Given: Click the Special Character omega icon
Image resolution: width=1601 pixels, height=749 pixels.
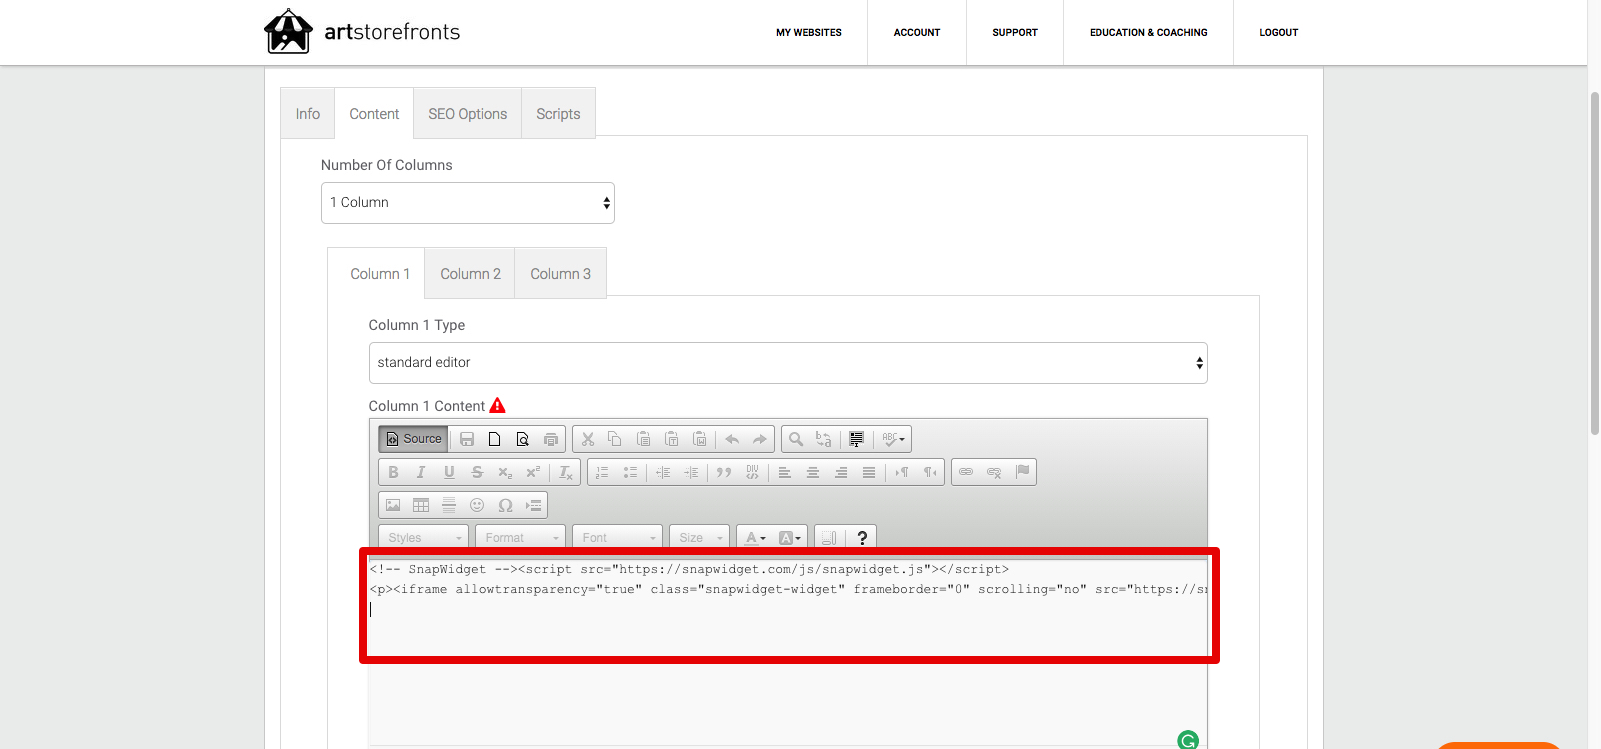Looking at the screenshot, I should pos(505,505).
